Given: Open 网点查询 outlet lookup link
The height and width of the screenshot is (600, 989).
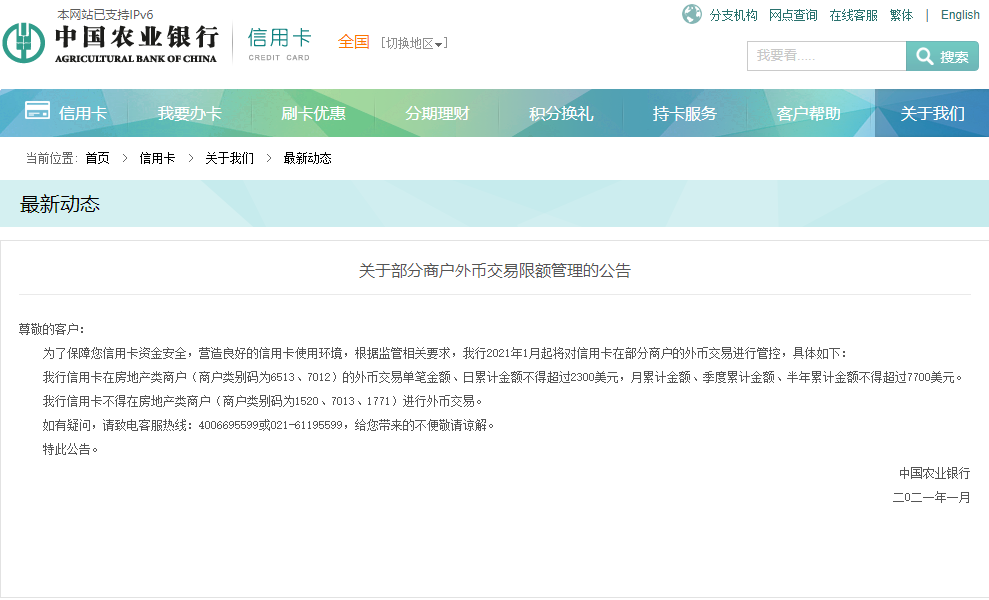Looking at the screenshot, I should tap(793, 15).
